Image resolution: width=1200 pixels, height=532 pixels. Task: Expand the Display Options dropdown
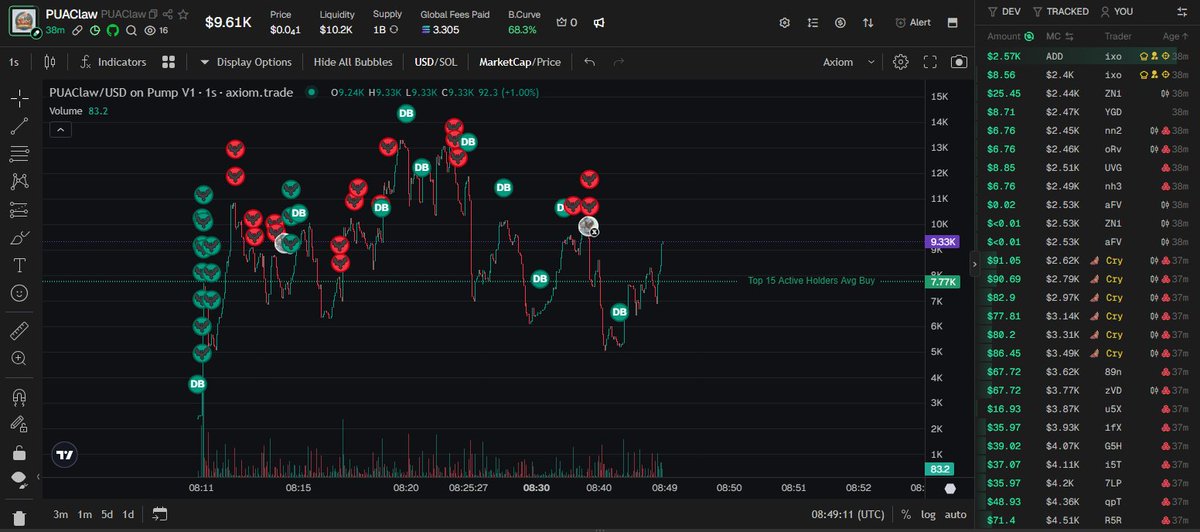(x=246, y=62)
